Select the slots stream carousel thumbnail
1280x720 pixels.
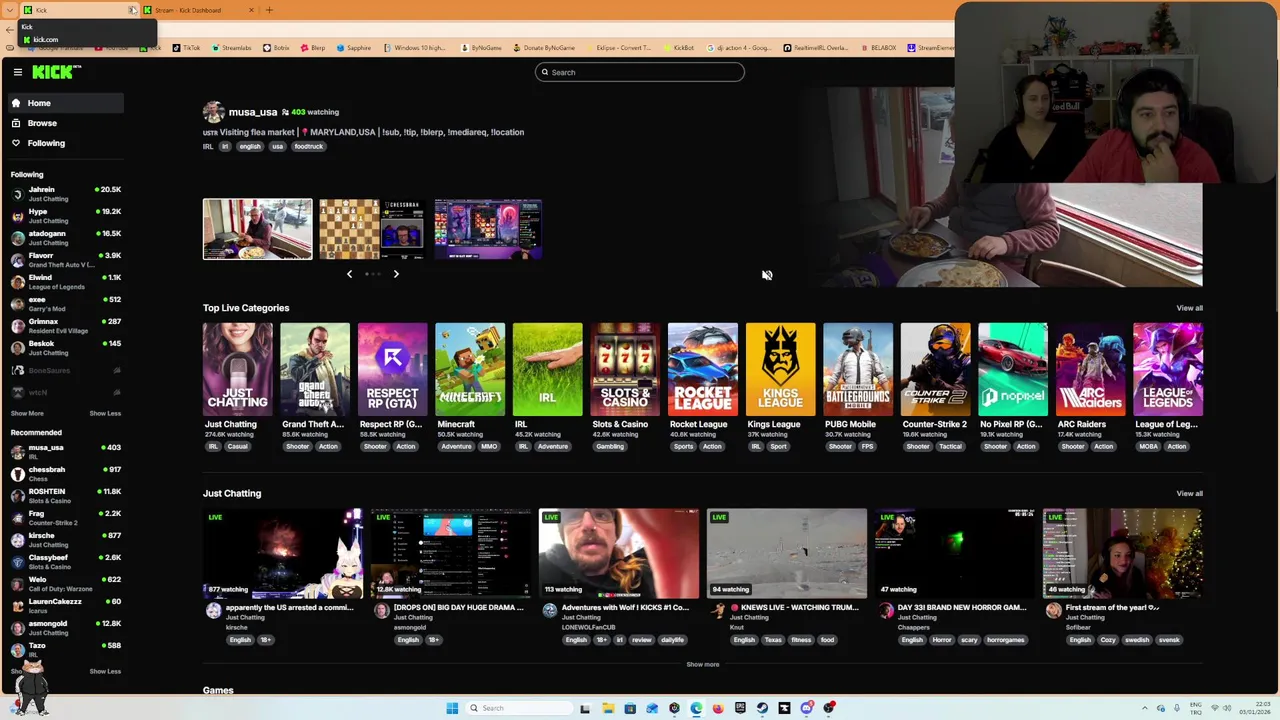click(x=488, y=229)
